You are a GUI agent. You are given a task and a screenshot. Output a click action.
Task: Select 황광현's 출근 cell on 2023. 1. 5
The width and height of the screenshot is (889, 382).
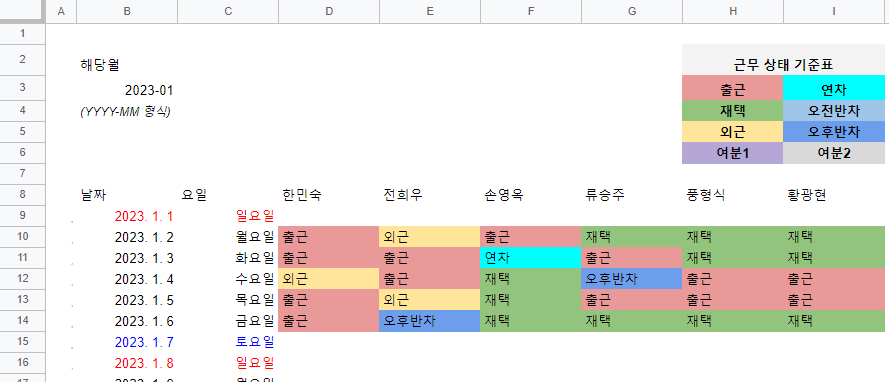click(833, 300)
